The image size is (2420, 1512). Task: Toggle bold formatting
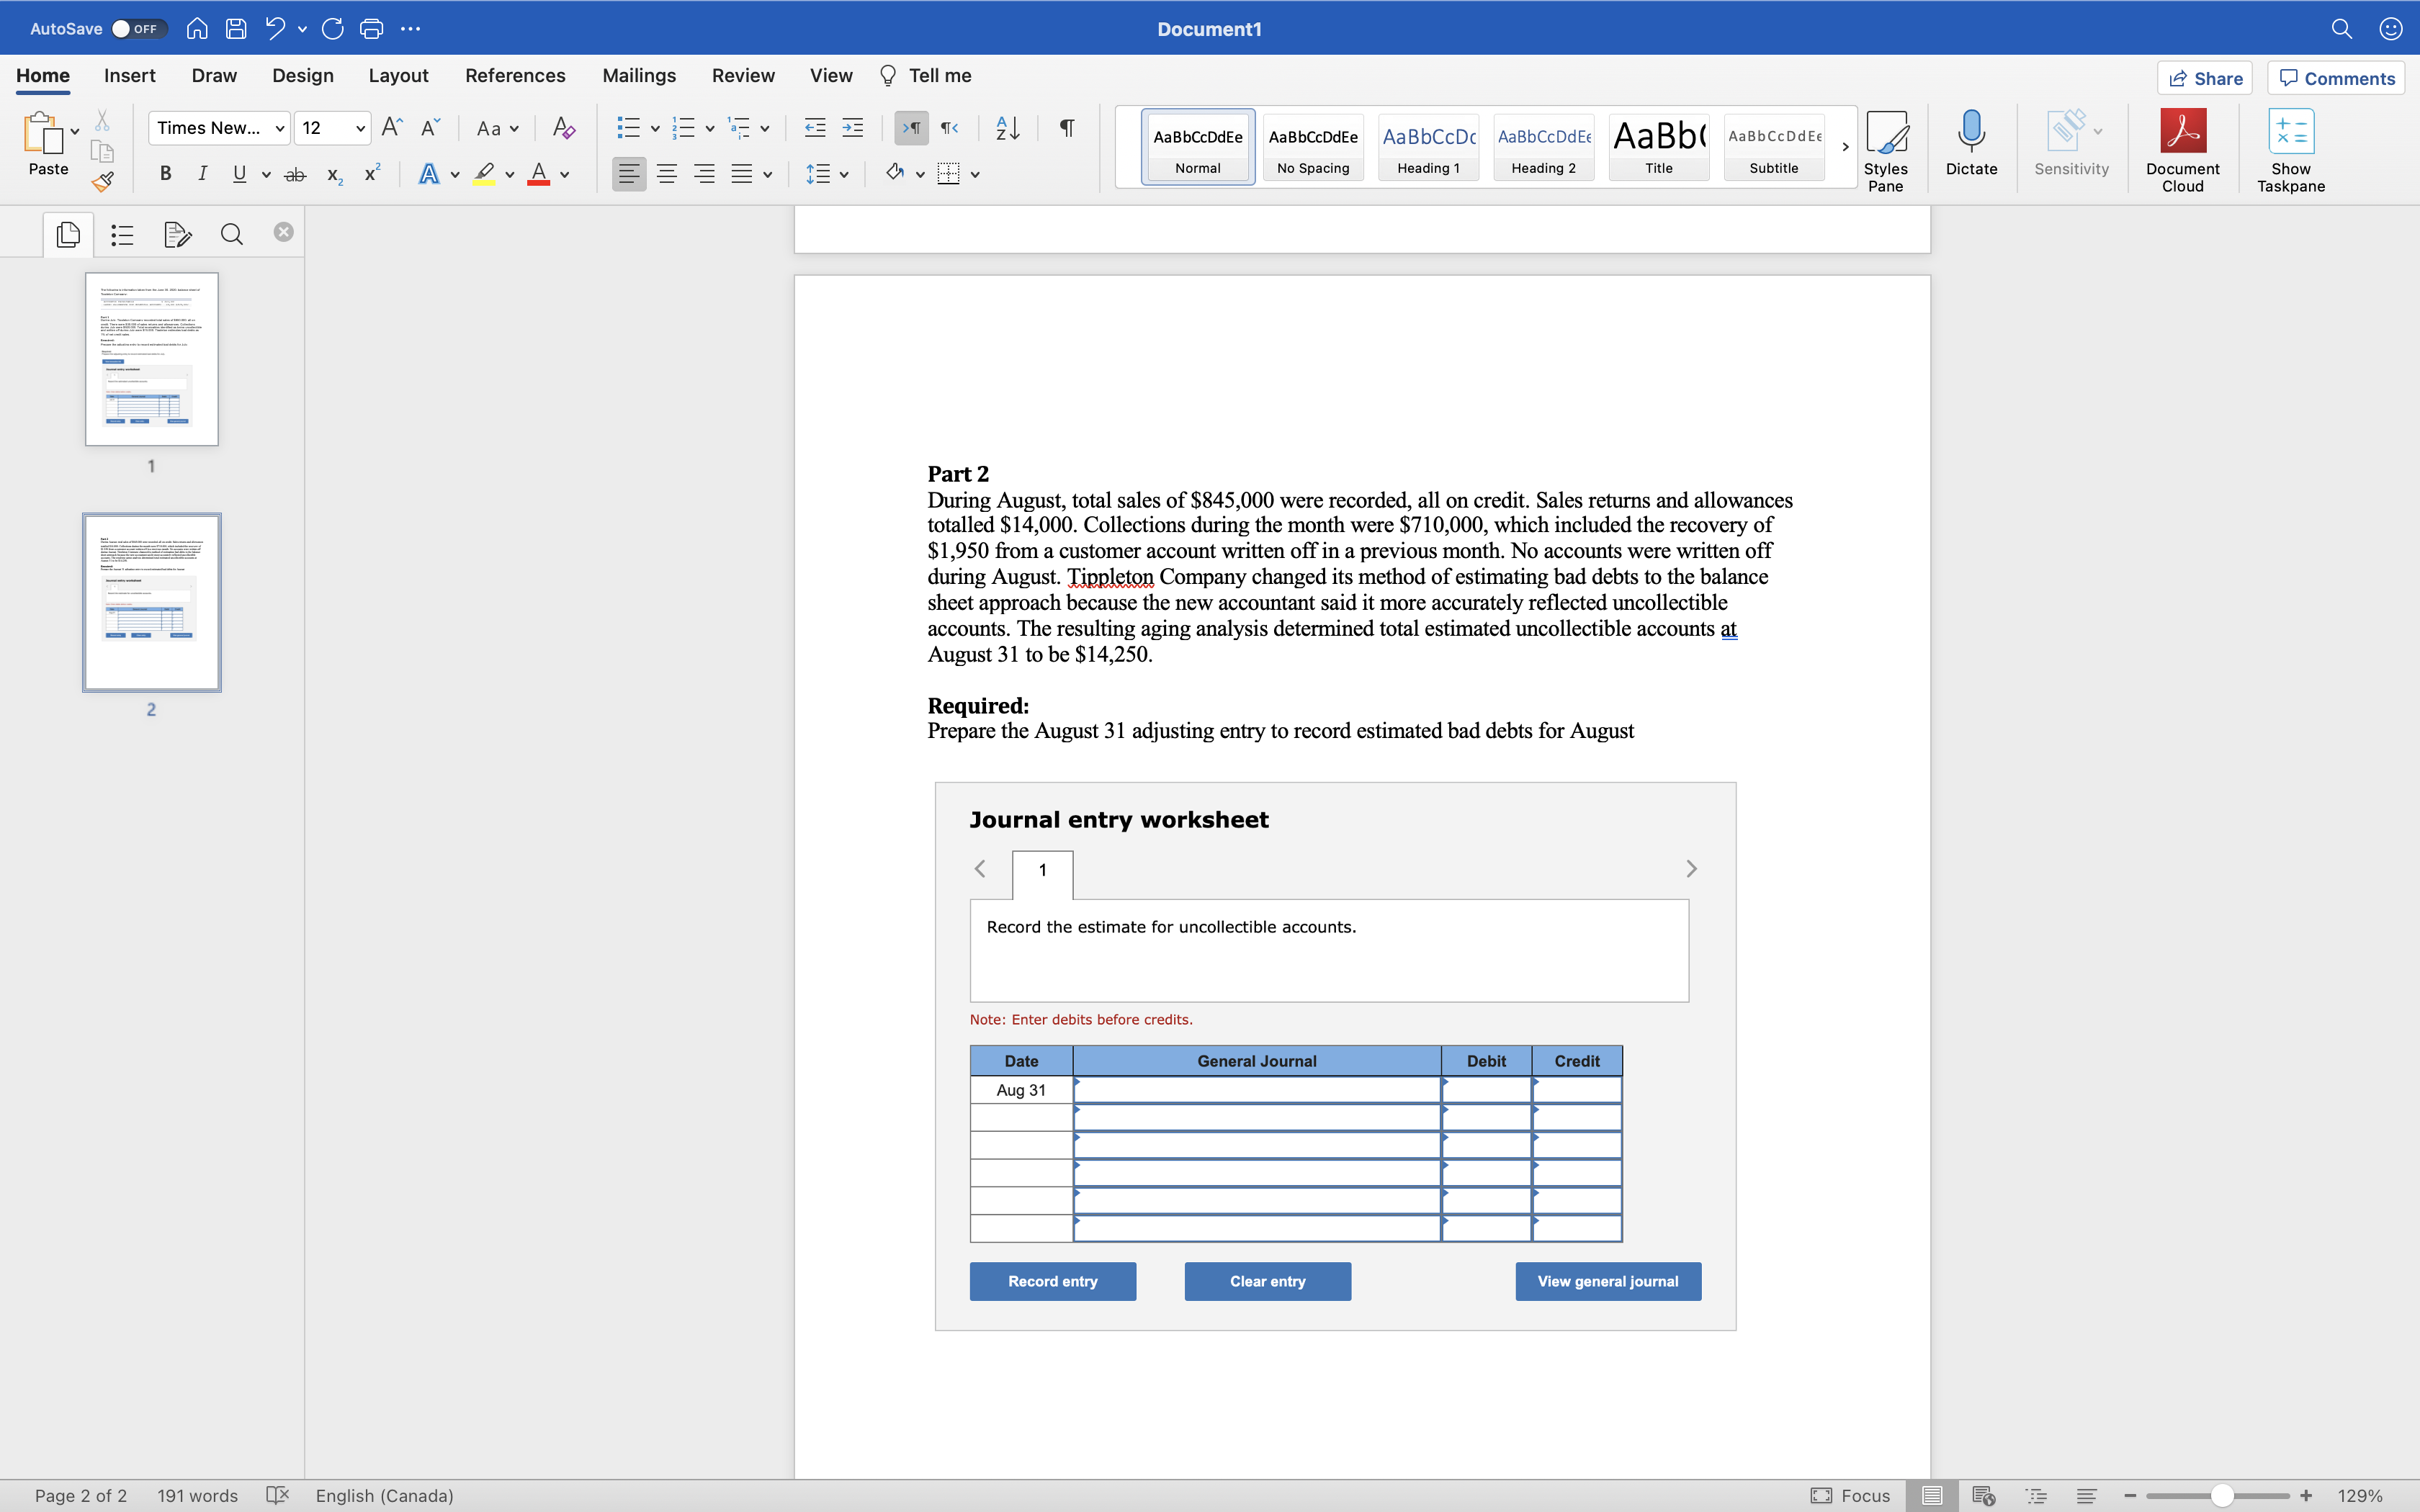point(165,173)
